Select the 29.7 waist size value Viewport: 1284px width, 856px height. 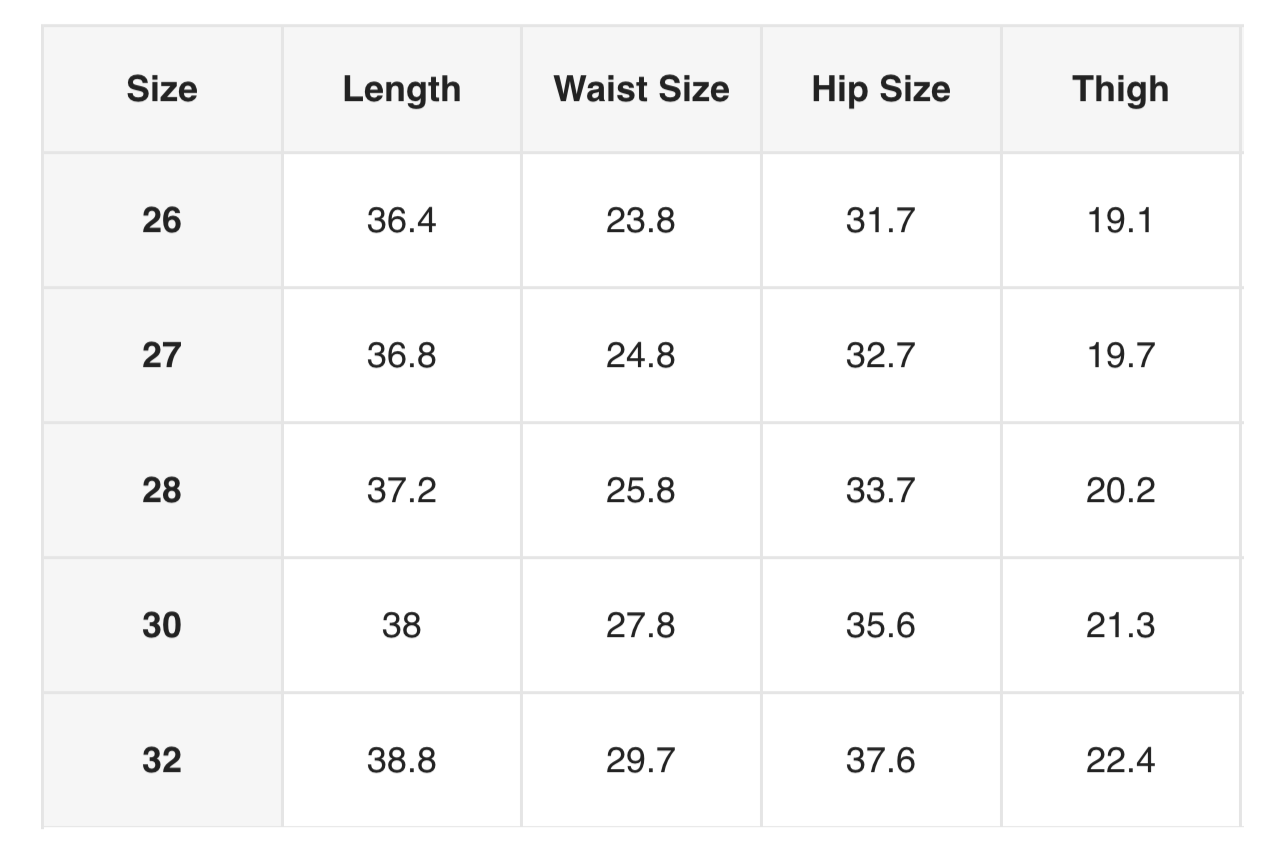[x=641, y=760]
